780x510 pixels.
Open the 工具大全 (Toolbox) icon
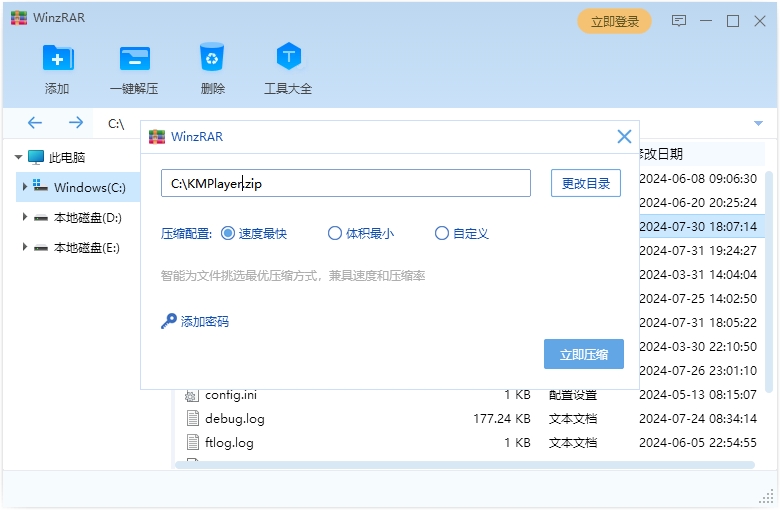pyautogui.click(x=288, y=57)
